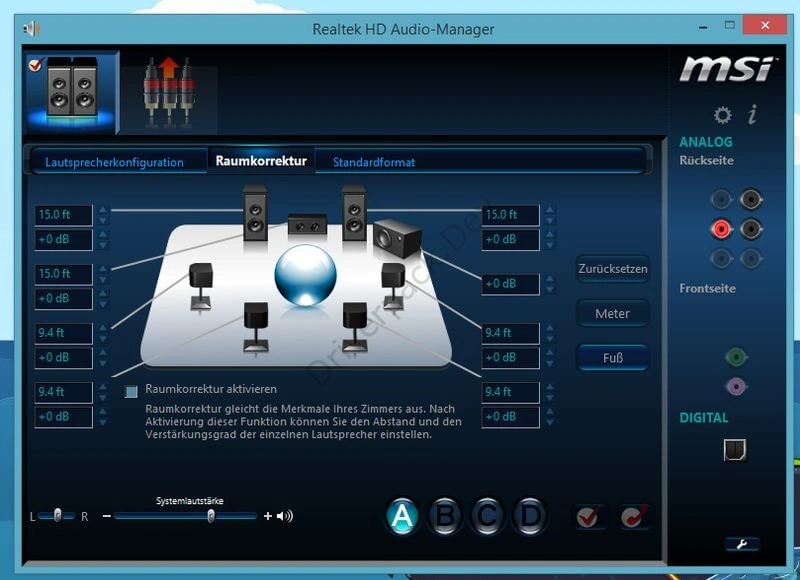The image size is (800, 580).
Task: Switch to Lautsprecherkonfiguration tab
Action: pos(114,162)
